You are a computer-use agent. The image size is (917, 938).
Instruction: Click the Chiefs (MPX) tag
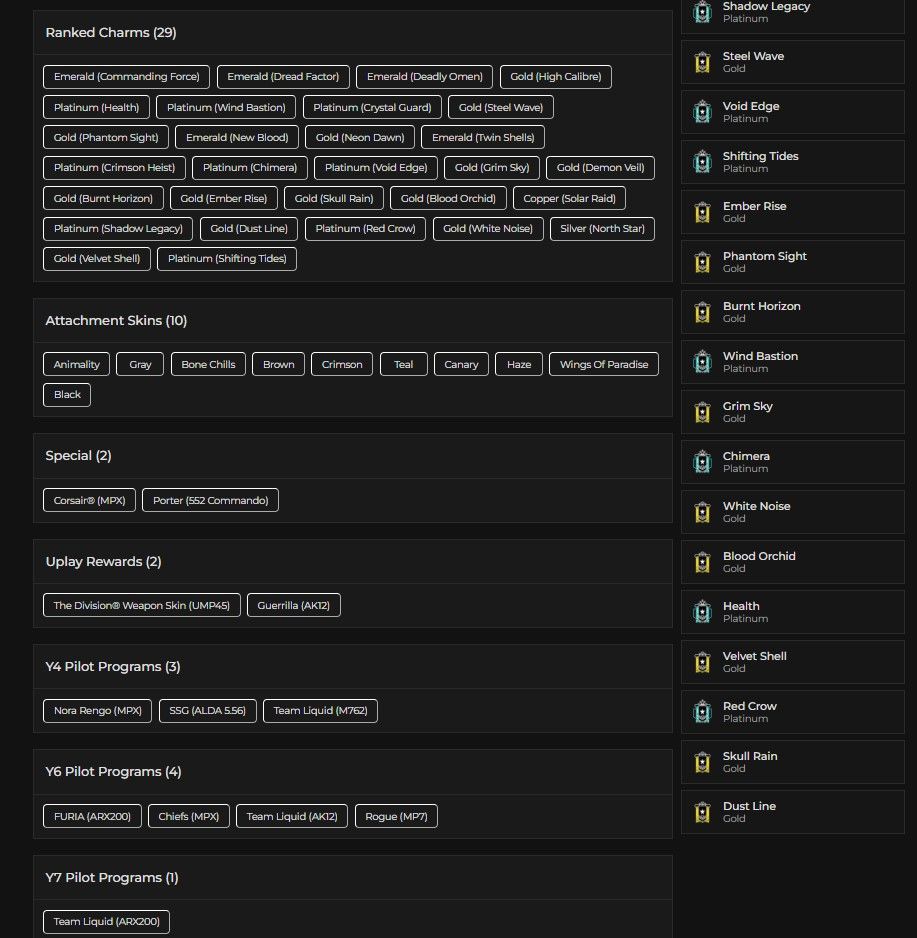click(x=188, y=816)
